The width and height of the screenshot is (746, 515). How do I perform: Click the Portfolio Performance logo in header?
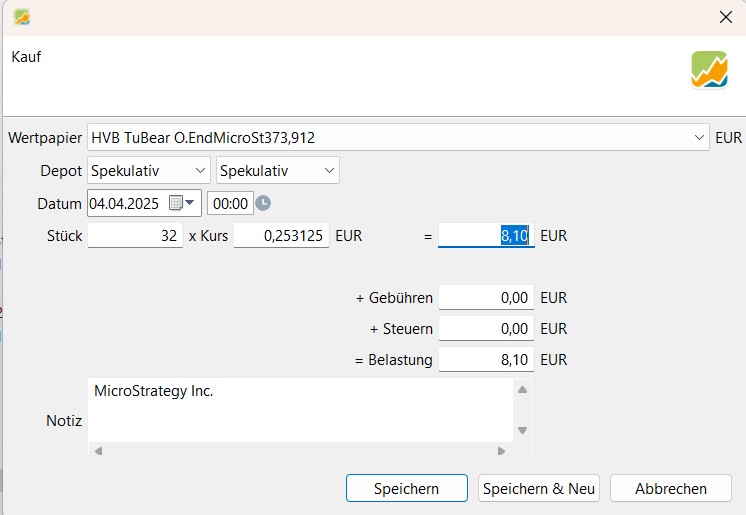click(x=709, y=69)
